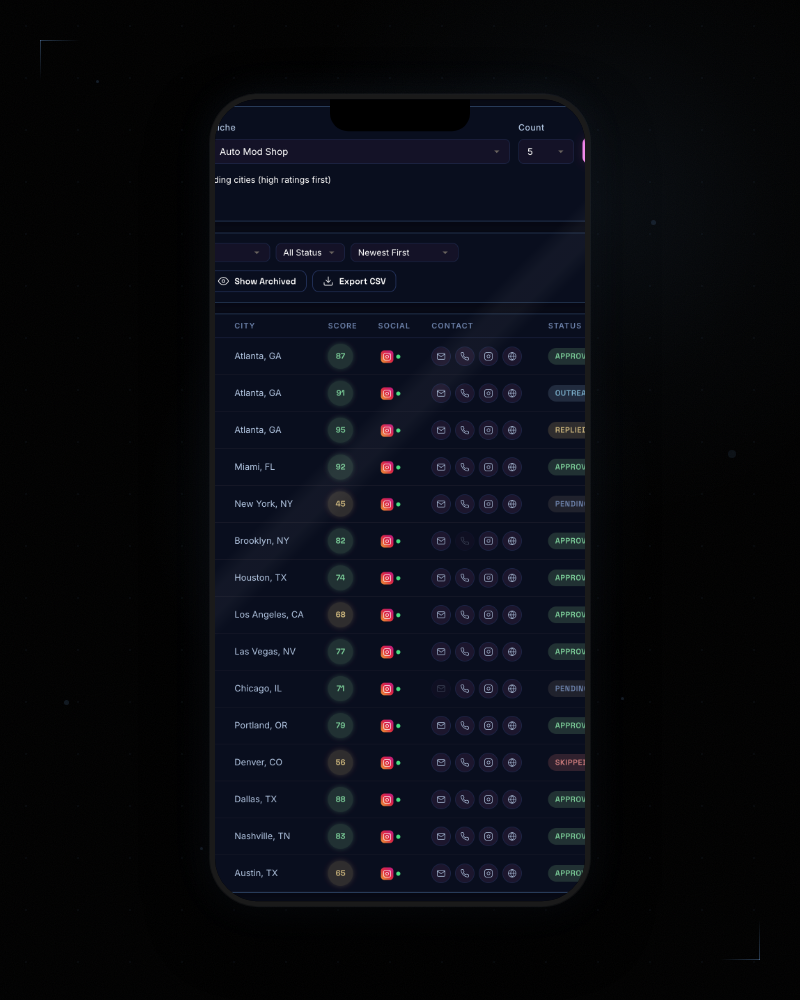Click Instagram social logo for Portland, OR

[387, 726]
